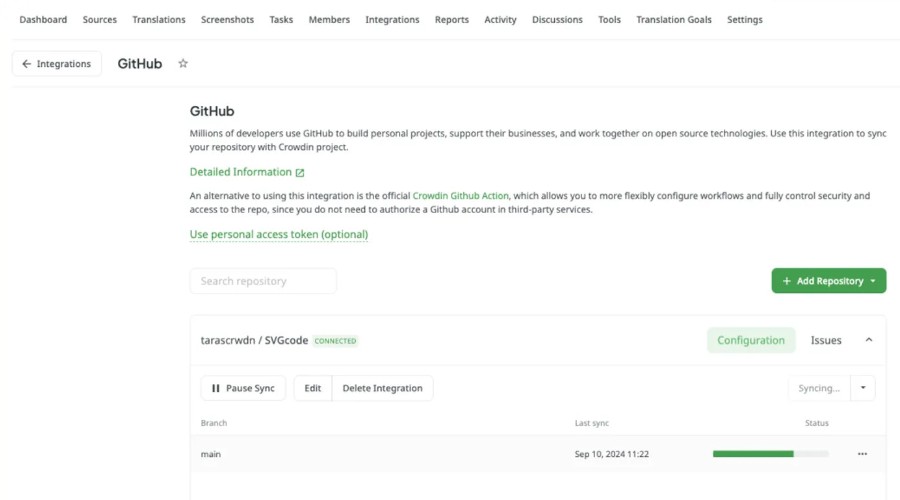
Task: Select the main branch row
Action: pos(538,454)
